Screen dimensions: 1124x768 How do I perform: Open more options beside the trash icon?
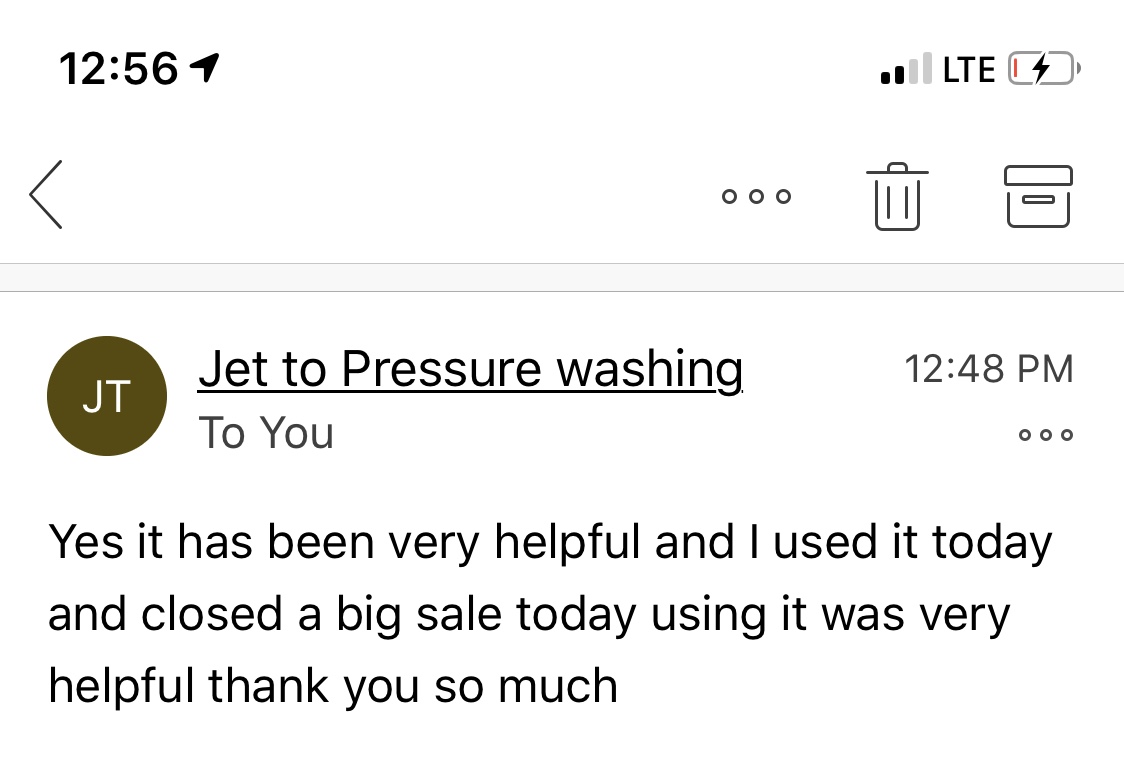(756, 196)
